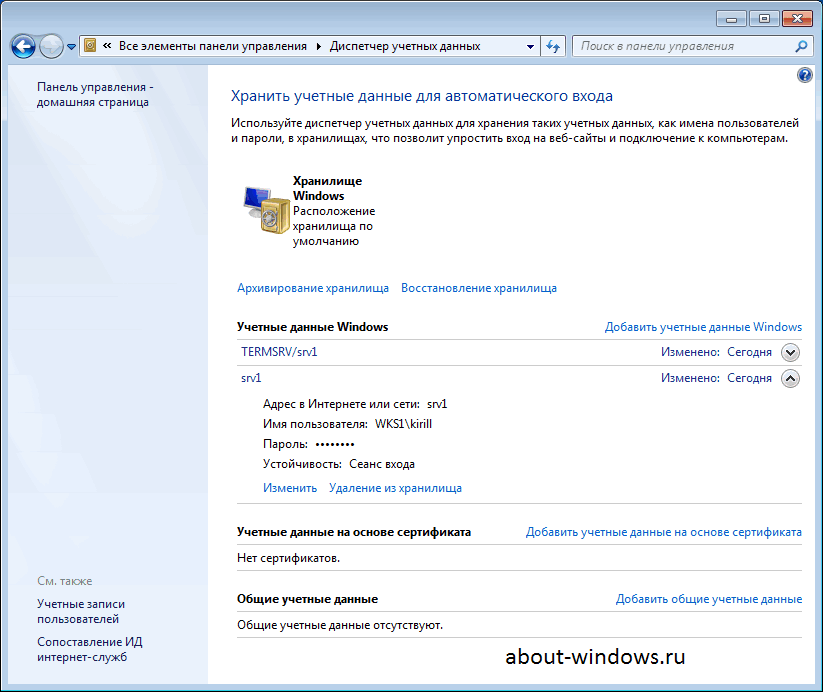Open help via the question mark icon
This screenshot has width=823, height=692.
(803, 74)
